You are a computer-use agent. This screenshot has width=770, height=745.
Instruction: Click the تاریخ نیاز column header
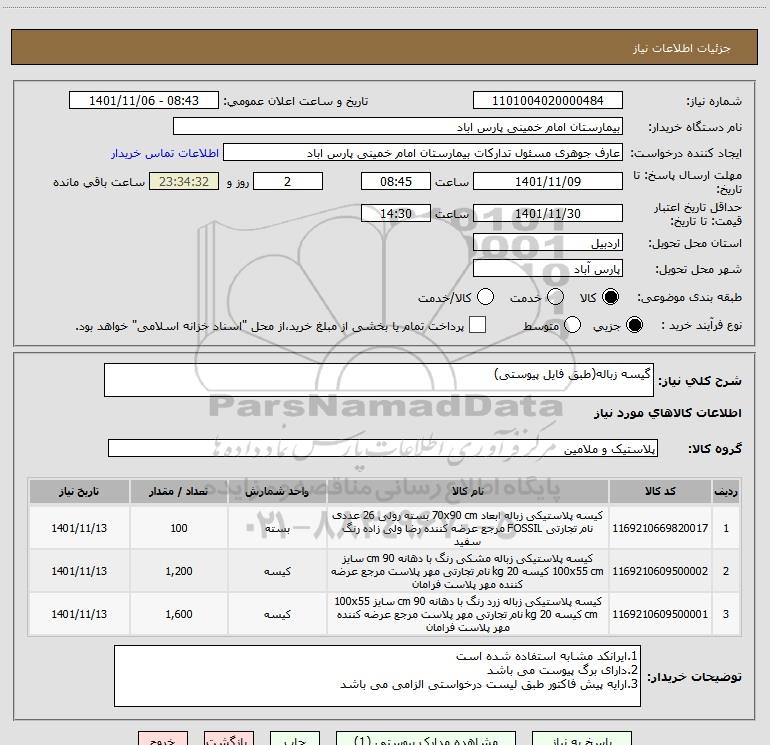79,492
